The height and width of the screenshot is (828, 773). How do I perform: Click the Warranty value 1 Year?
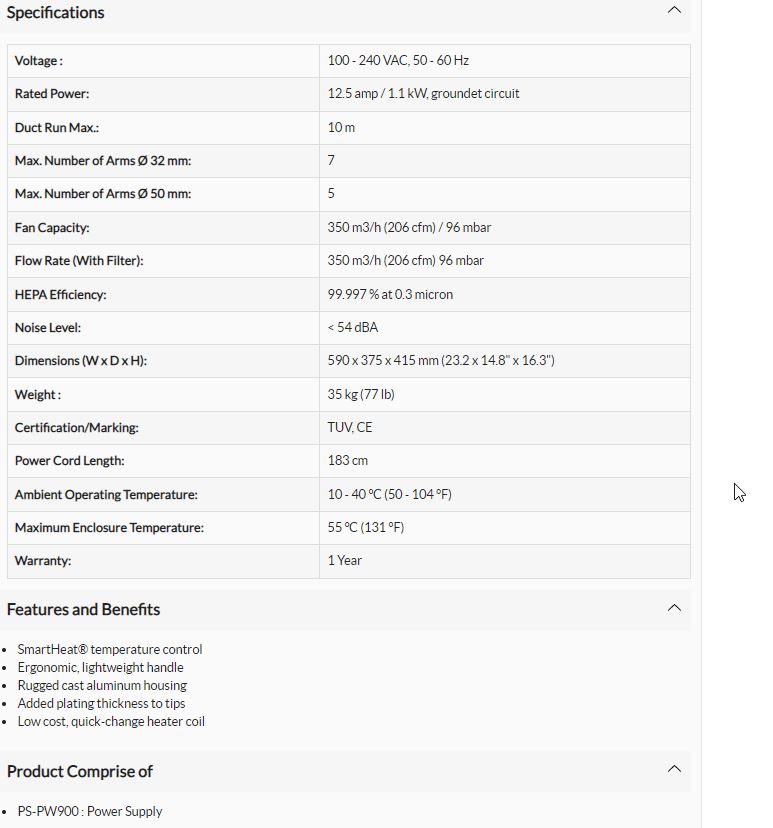(x=345, y=560)
